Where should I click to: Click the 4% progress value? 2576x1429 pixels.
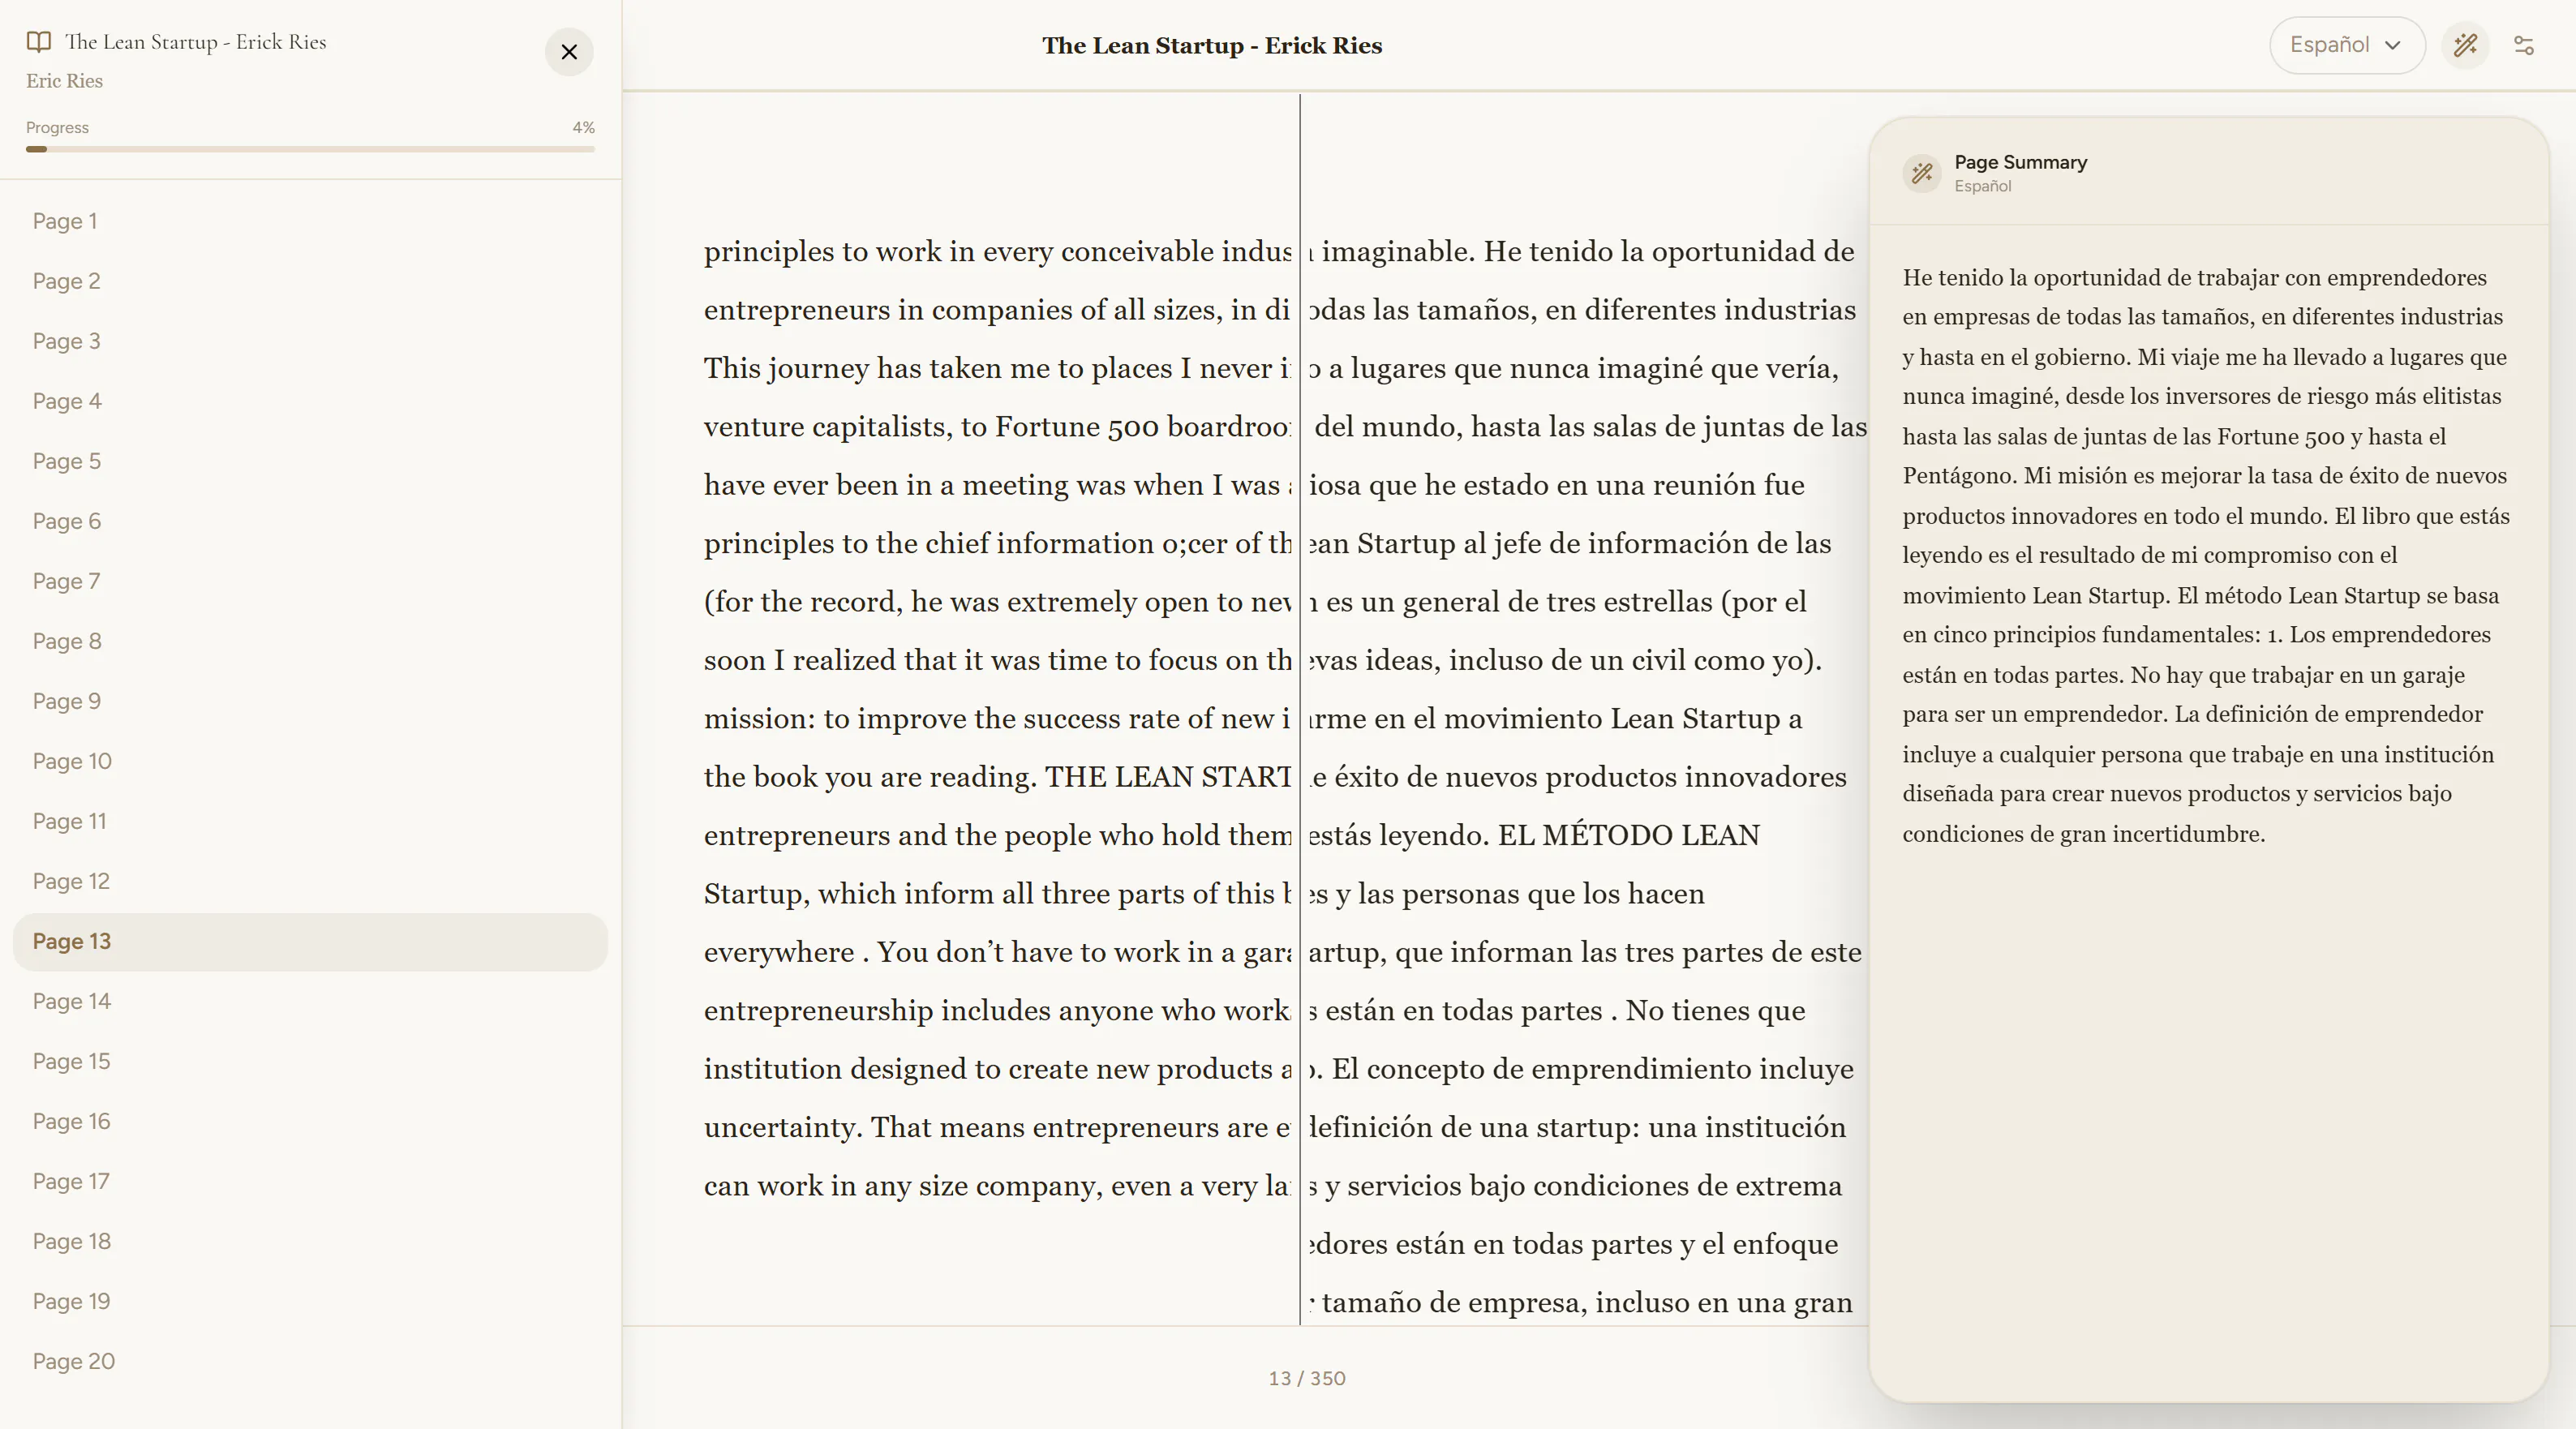[584, 128]
